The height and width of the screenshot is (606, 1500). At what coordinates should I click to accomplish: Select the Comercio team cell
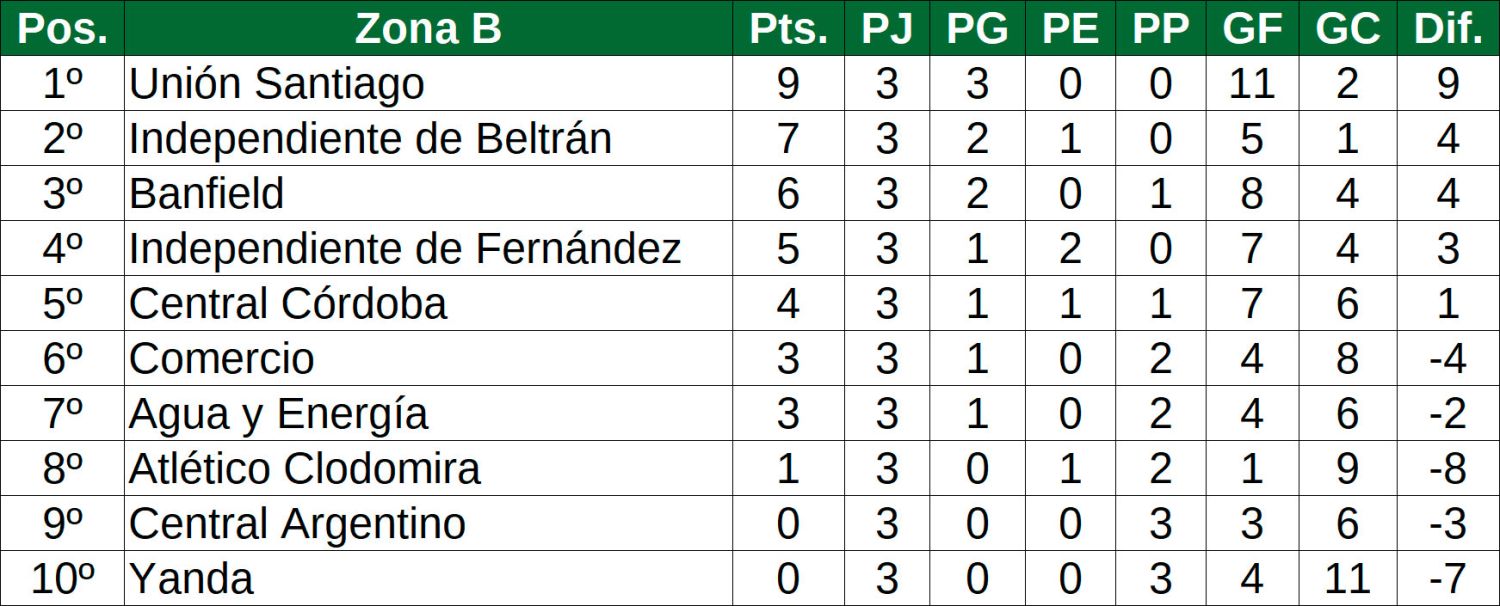click(x=222, y=359)
